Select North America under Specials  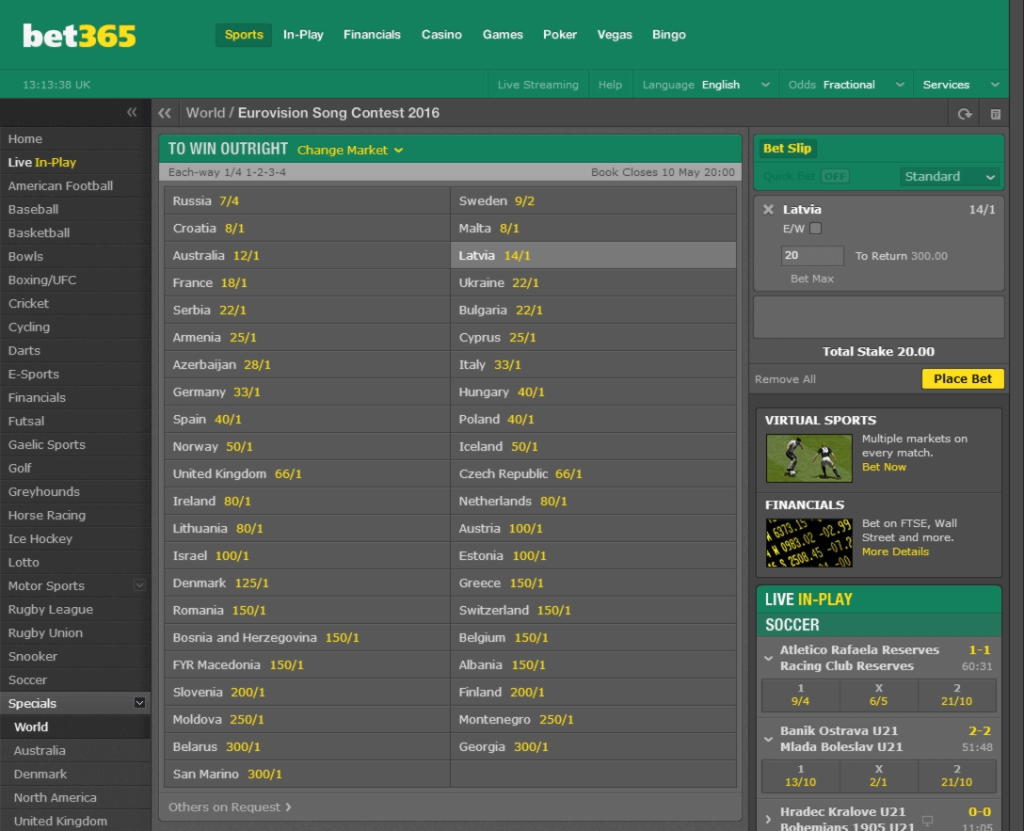pos(75,797)
